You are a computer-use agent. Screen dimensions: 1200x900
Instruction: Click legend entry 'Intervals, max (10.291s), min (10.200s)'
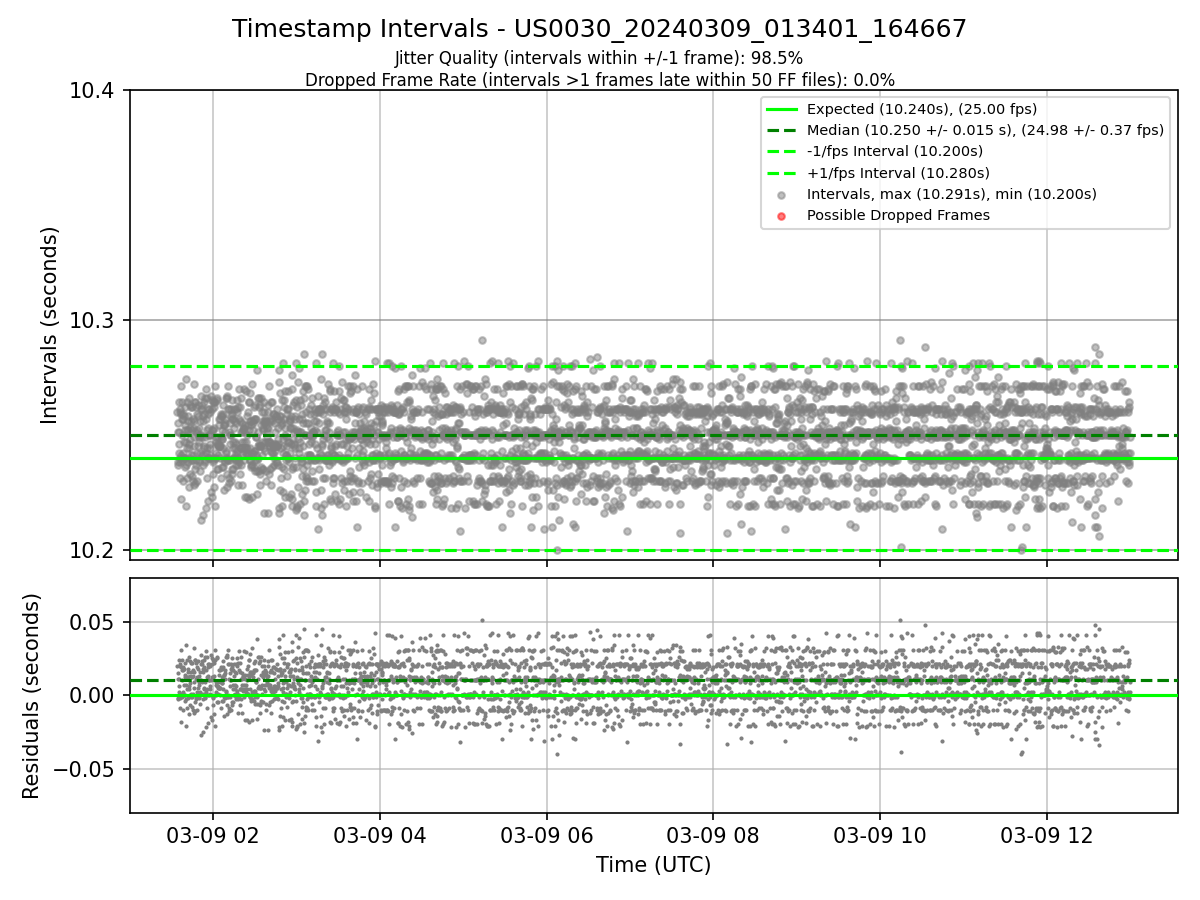(951, 194)
